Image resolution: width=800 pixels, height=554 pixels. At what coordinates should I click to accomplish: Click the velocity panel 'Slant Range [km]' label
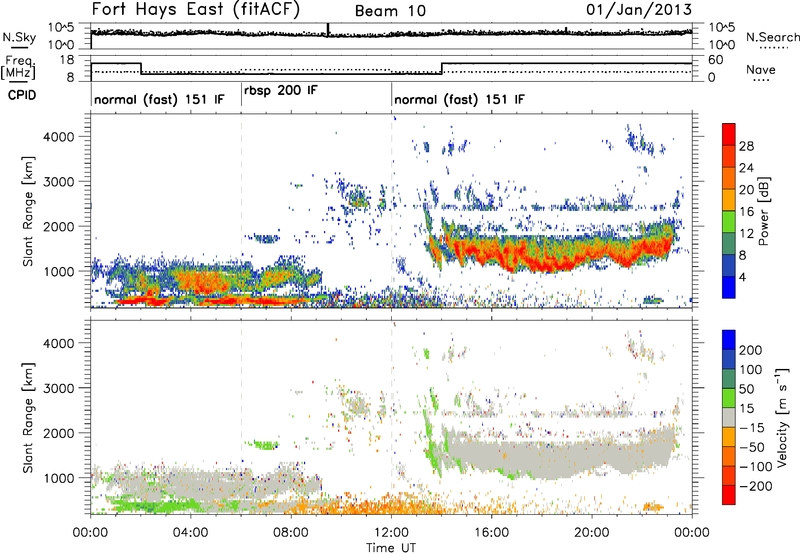point(28,418)
